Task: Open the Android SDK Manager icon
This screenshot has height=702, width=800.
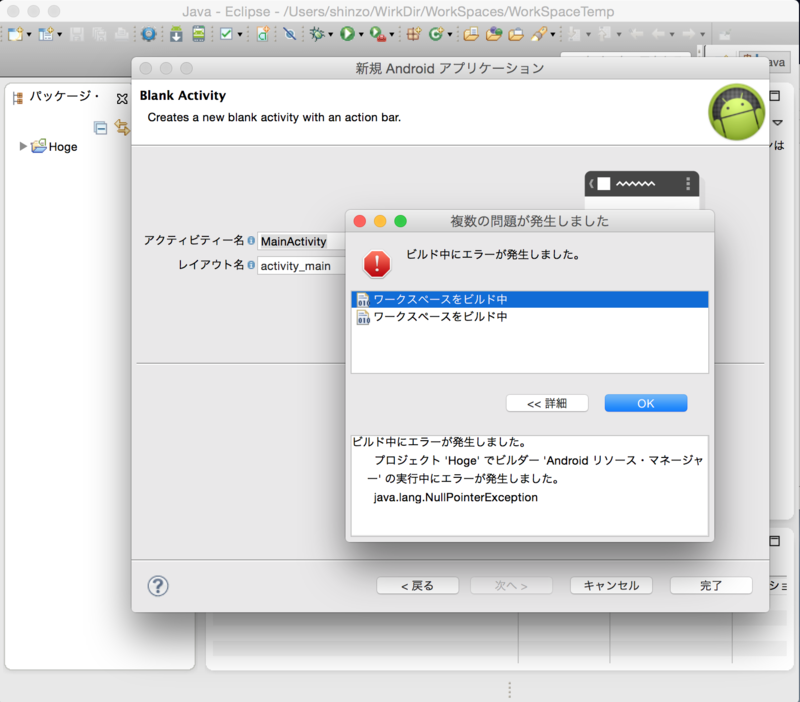Action: (176, 34)
